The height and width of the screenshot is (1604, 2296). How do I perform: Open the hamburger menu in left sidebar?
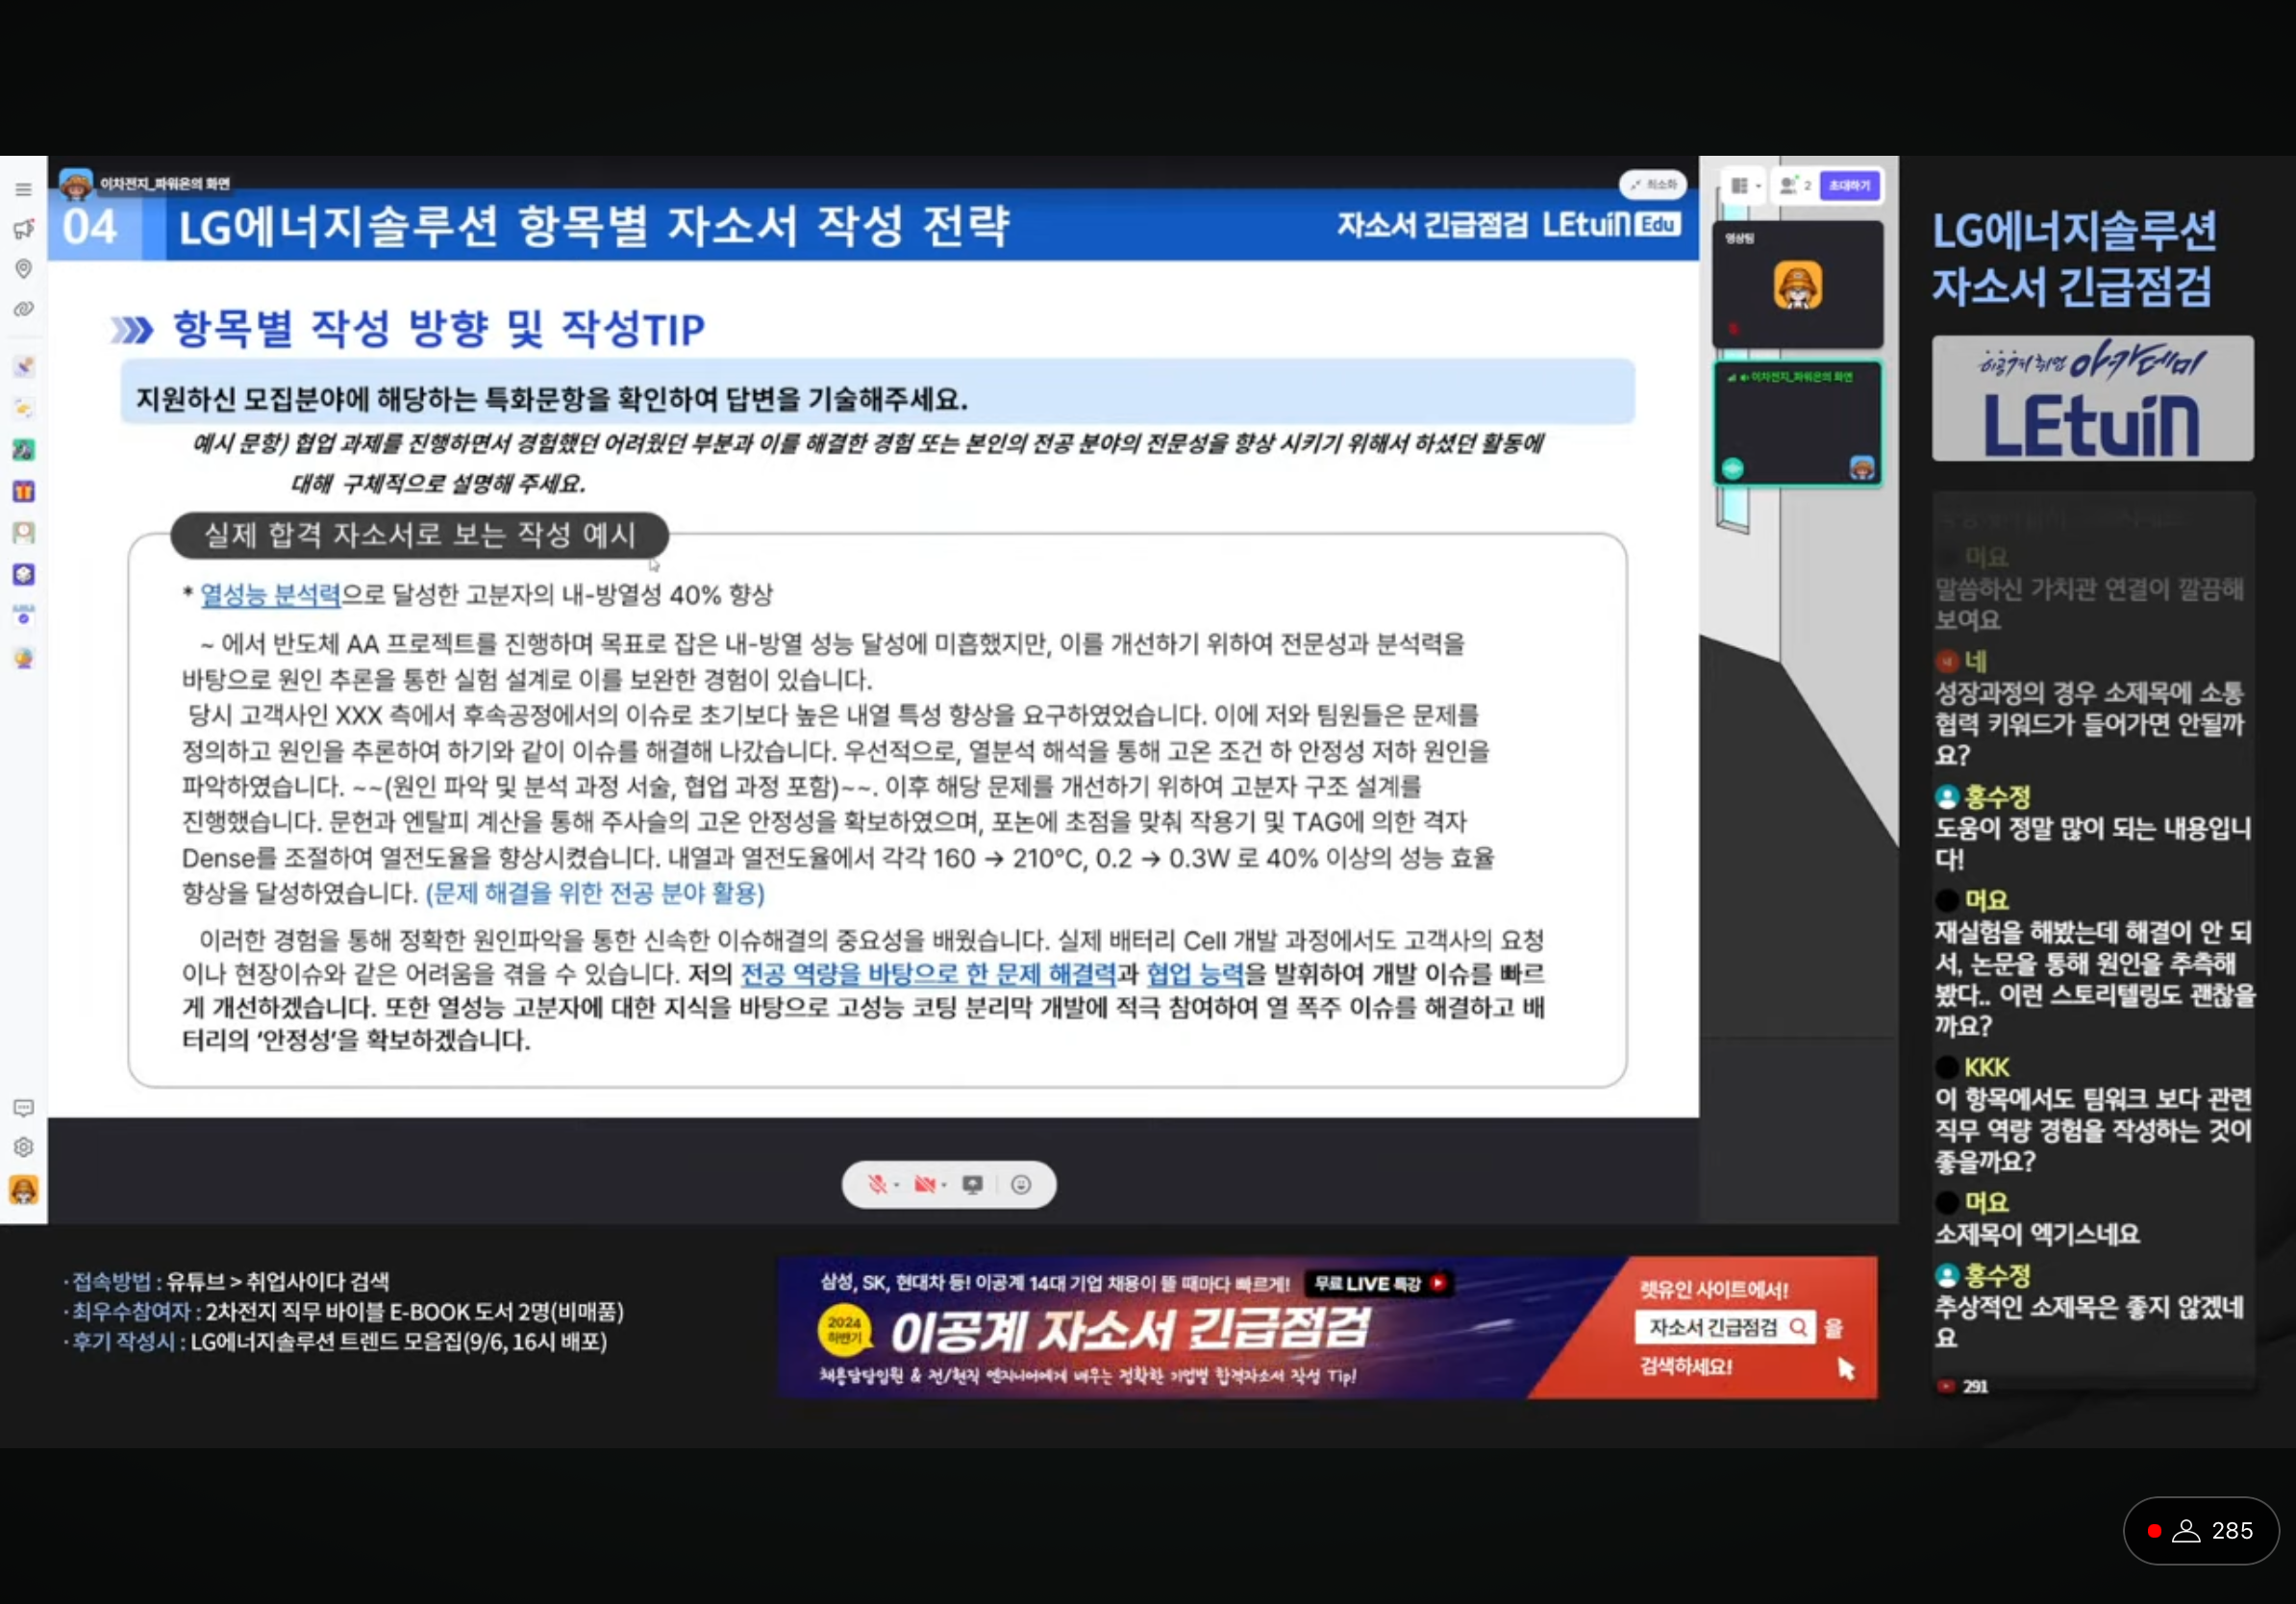[23, 190]
